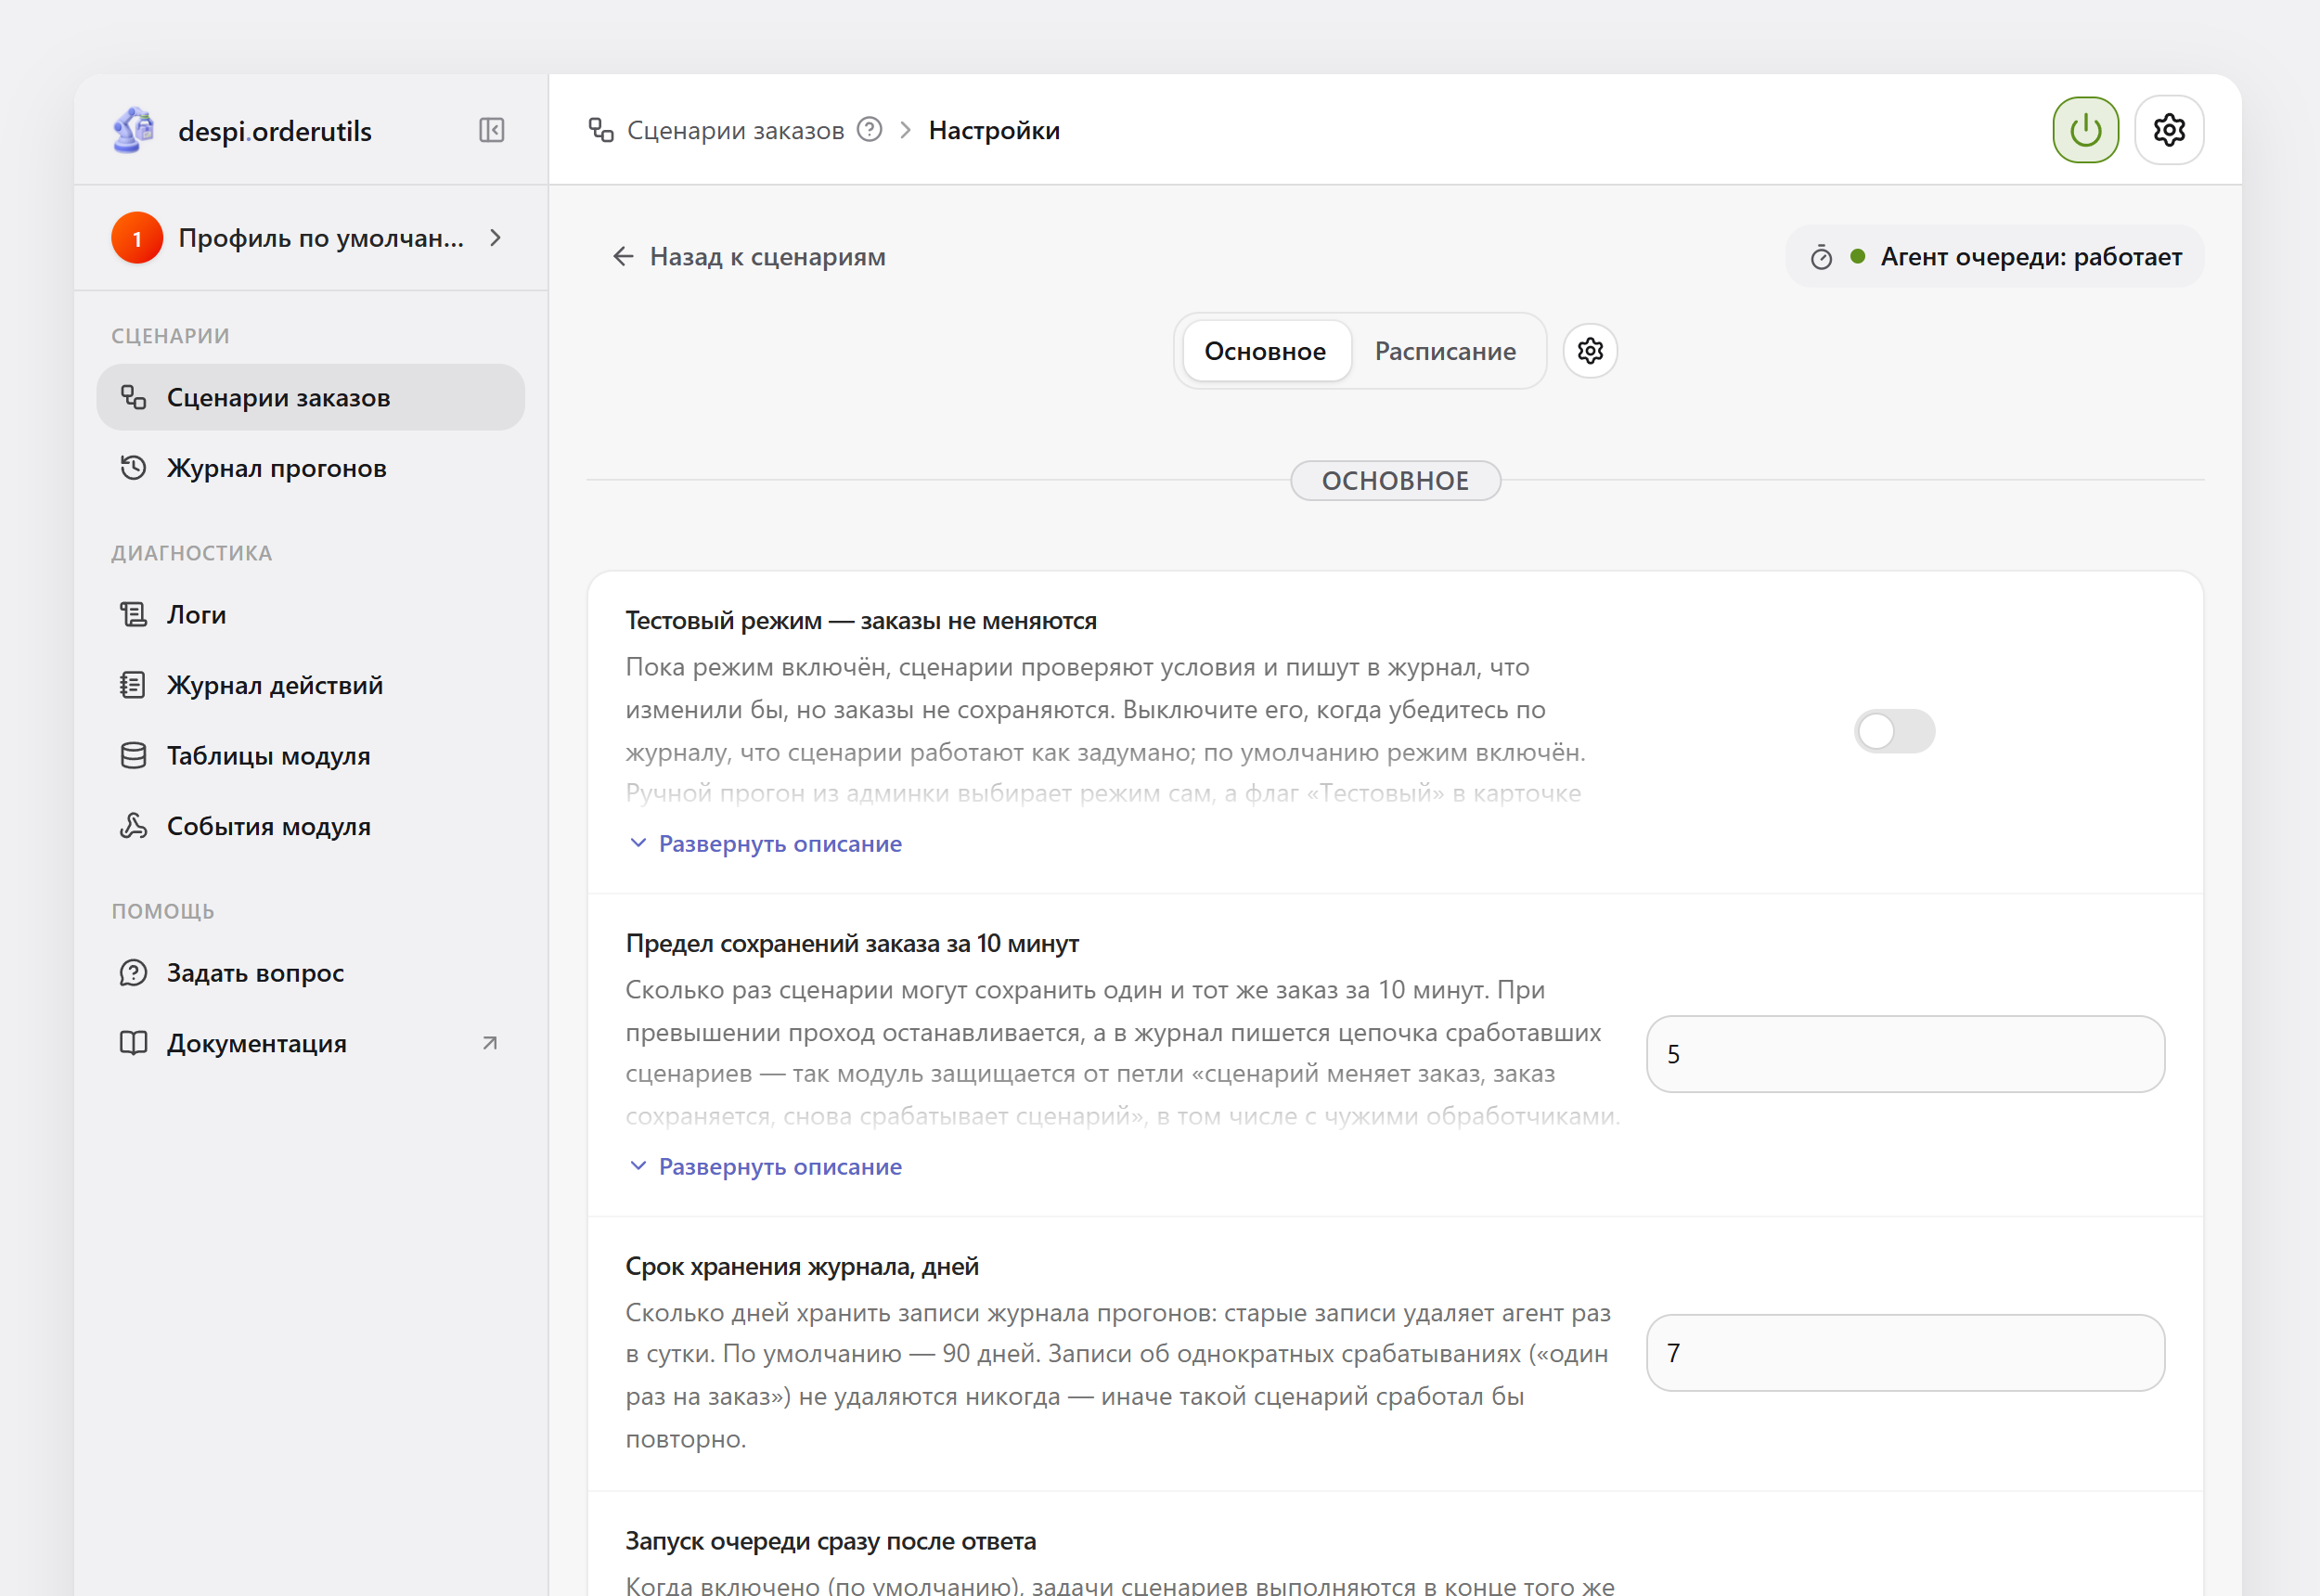This screenshot has width=2320, height=1596.
Task: Click Сценарии заказов breadcrumb link
Action: 735,130
